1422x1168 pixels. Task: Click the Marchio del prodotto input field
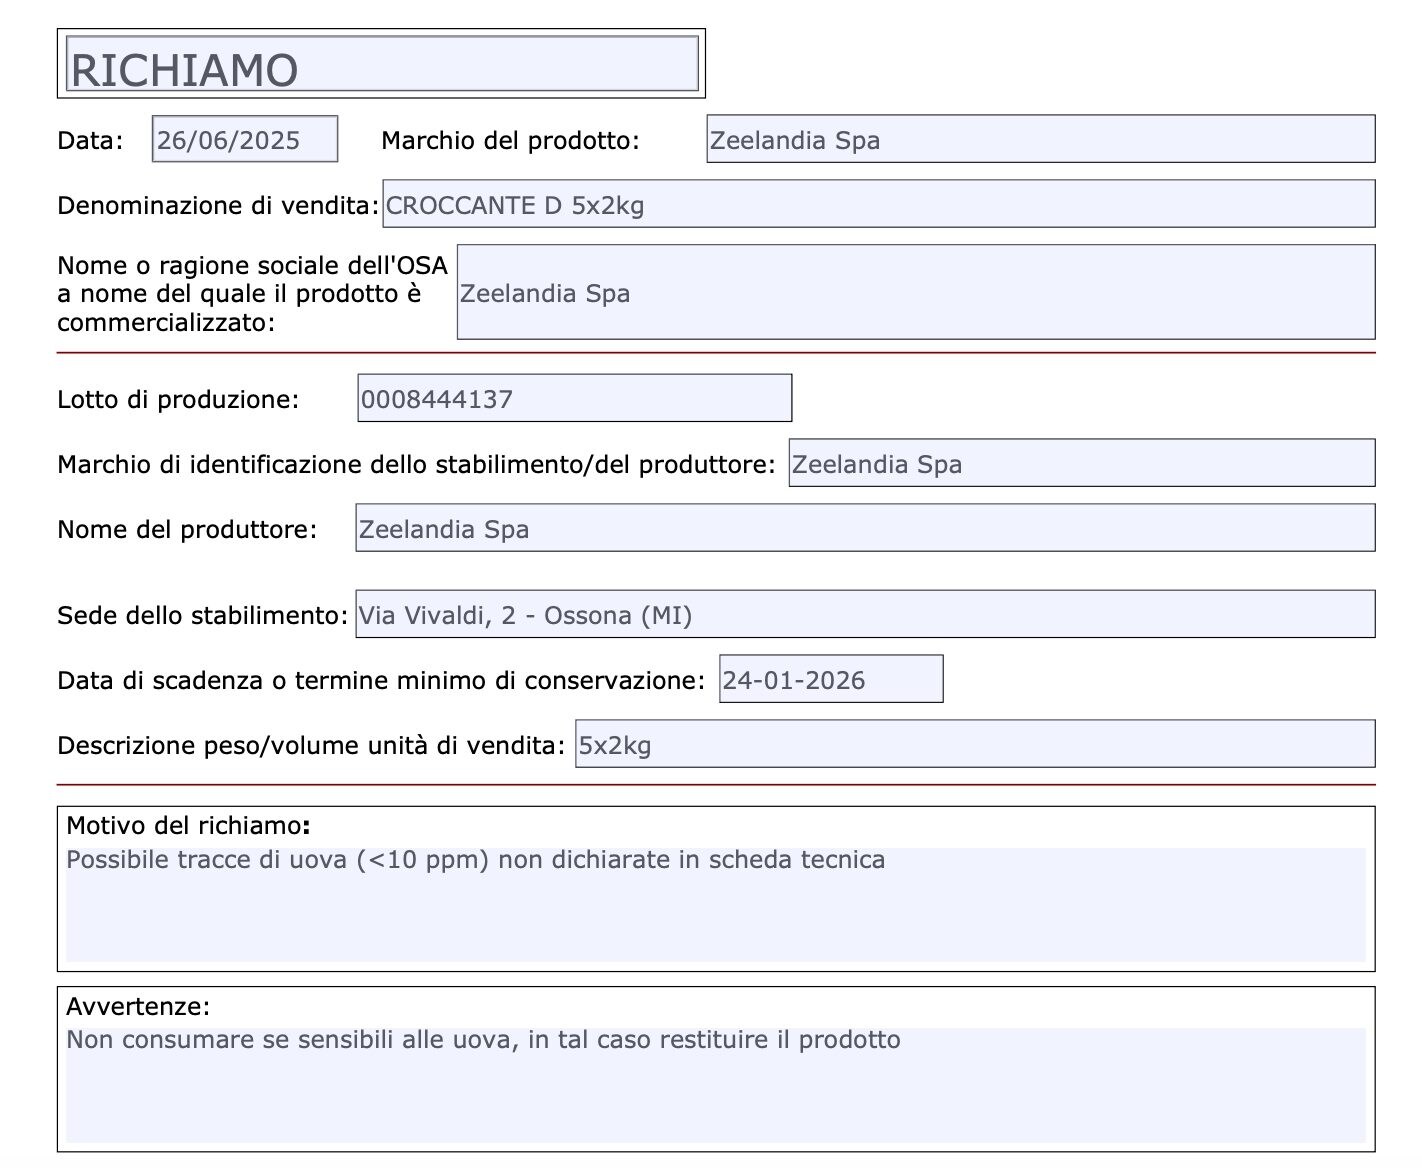(1040, 139)
